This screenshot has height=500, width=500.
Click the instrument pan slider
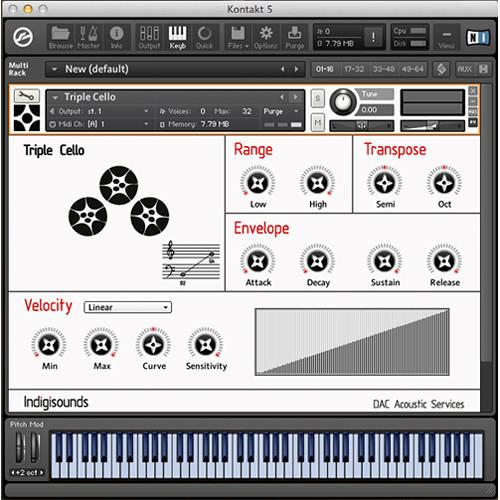coord(362,126)
